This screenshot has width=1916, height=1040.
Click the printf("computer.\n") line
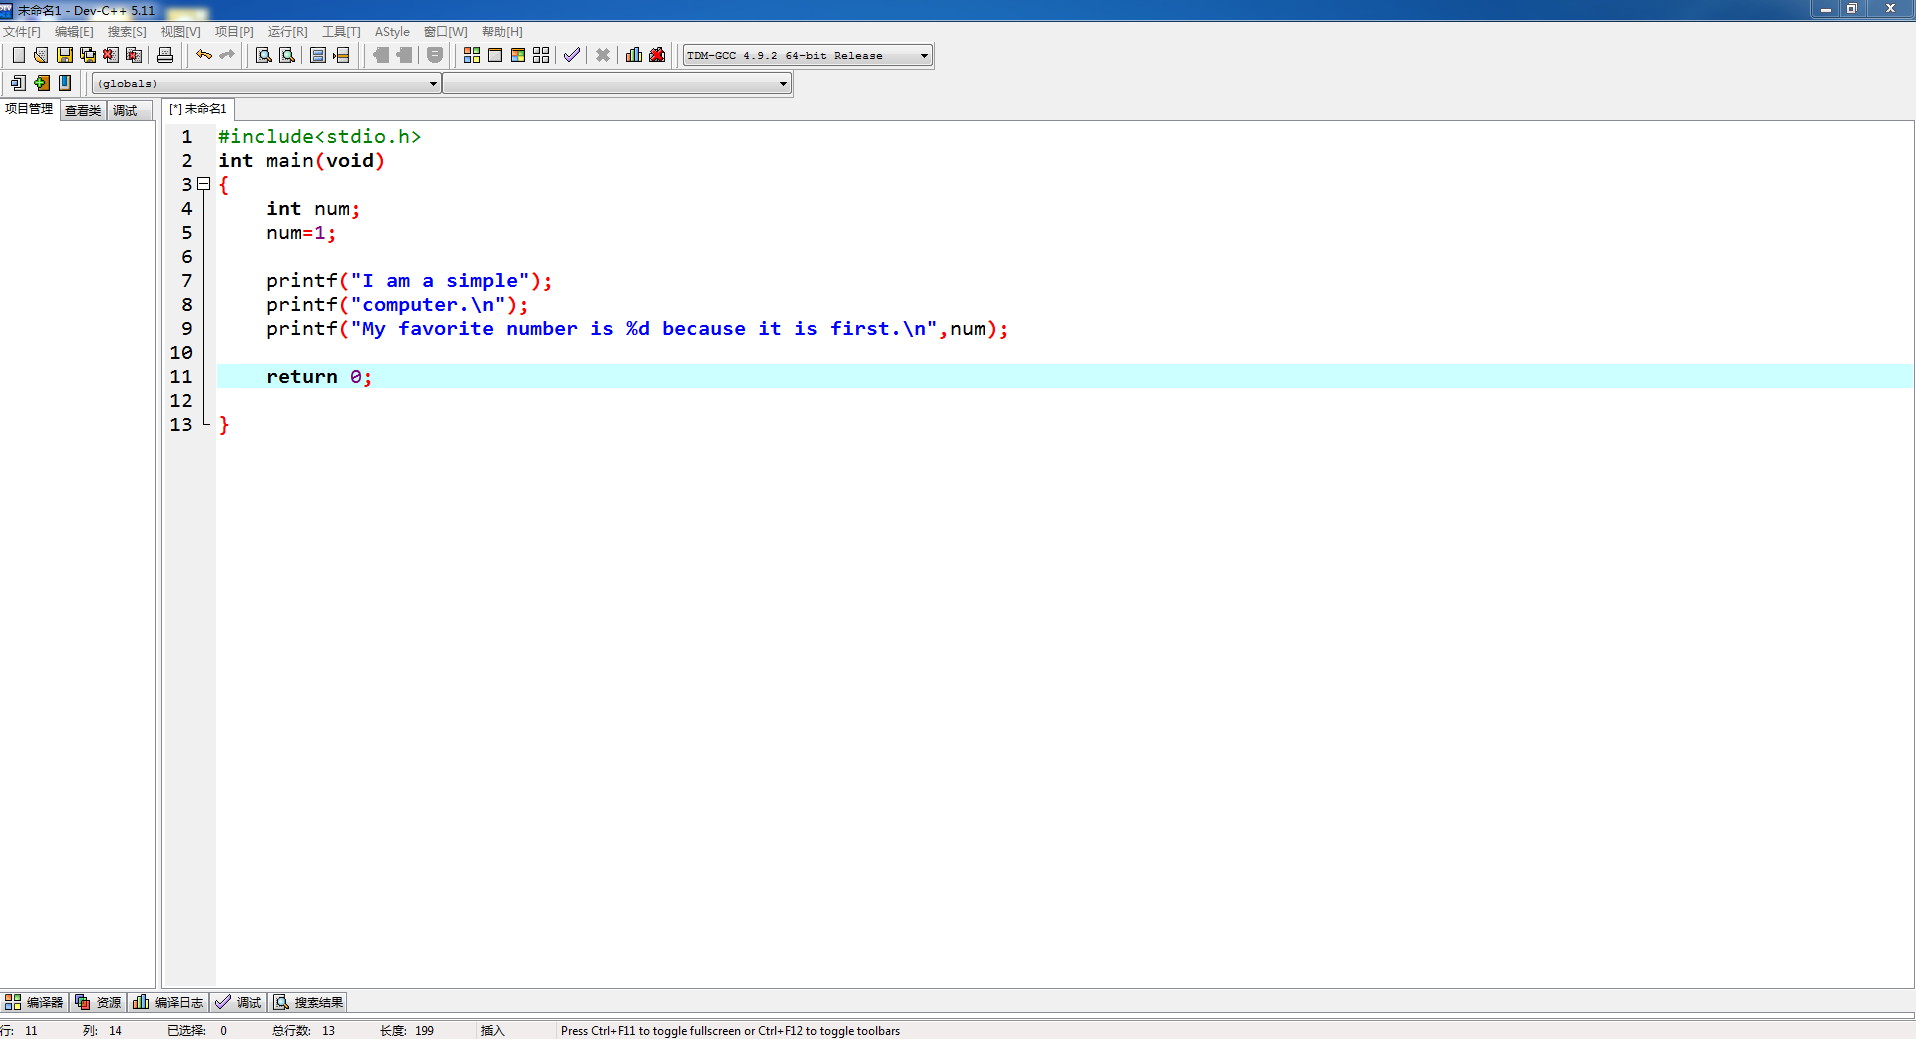[x=397, y=305]
